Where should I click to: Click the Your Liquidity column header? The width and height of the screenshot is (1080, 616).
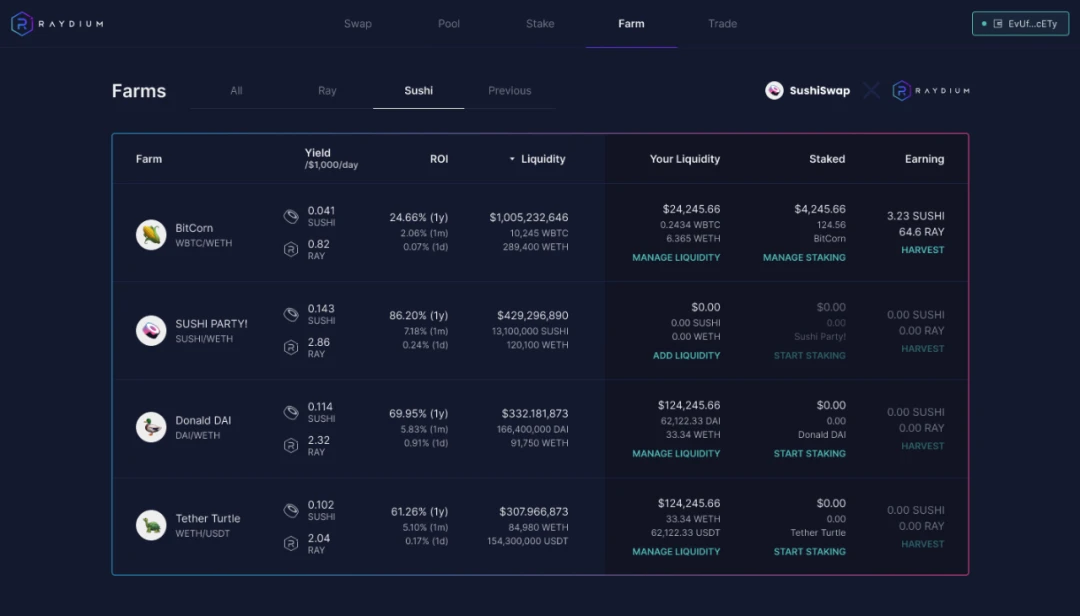tap(685, 159)
